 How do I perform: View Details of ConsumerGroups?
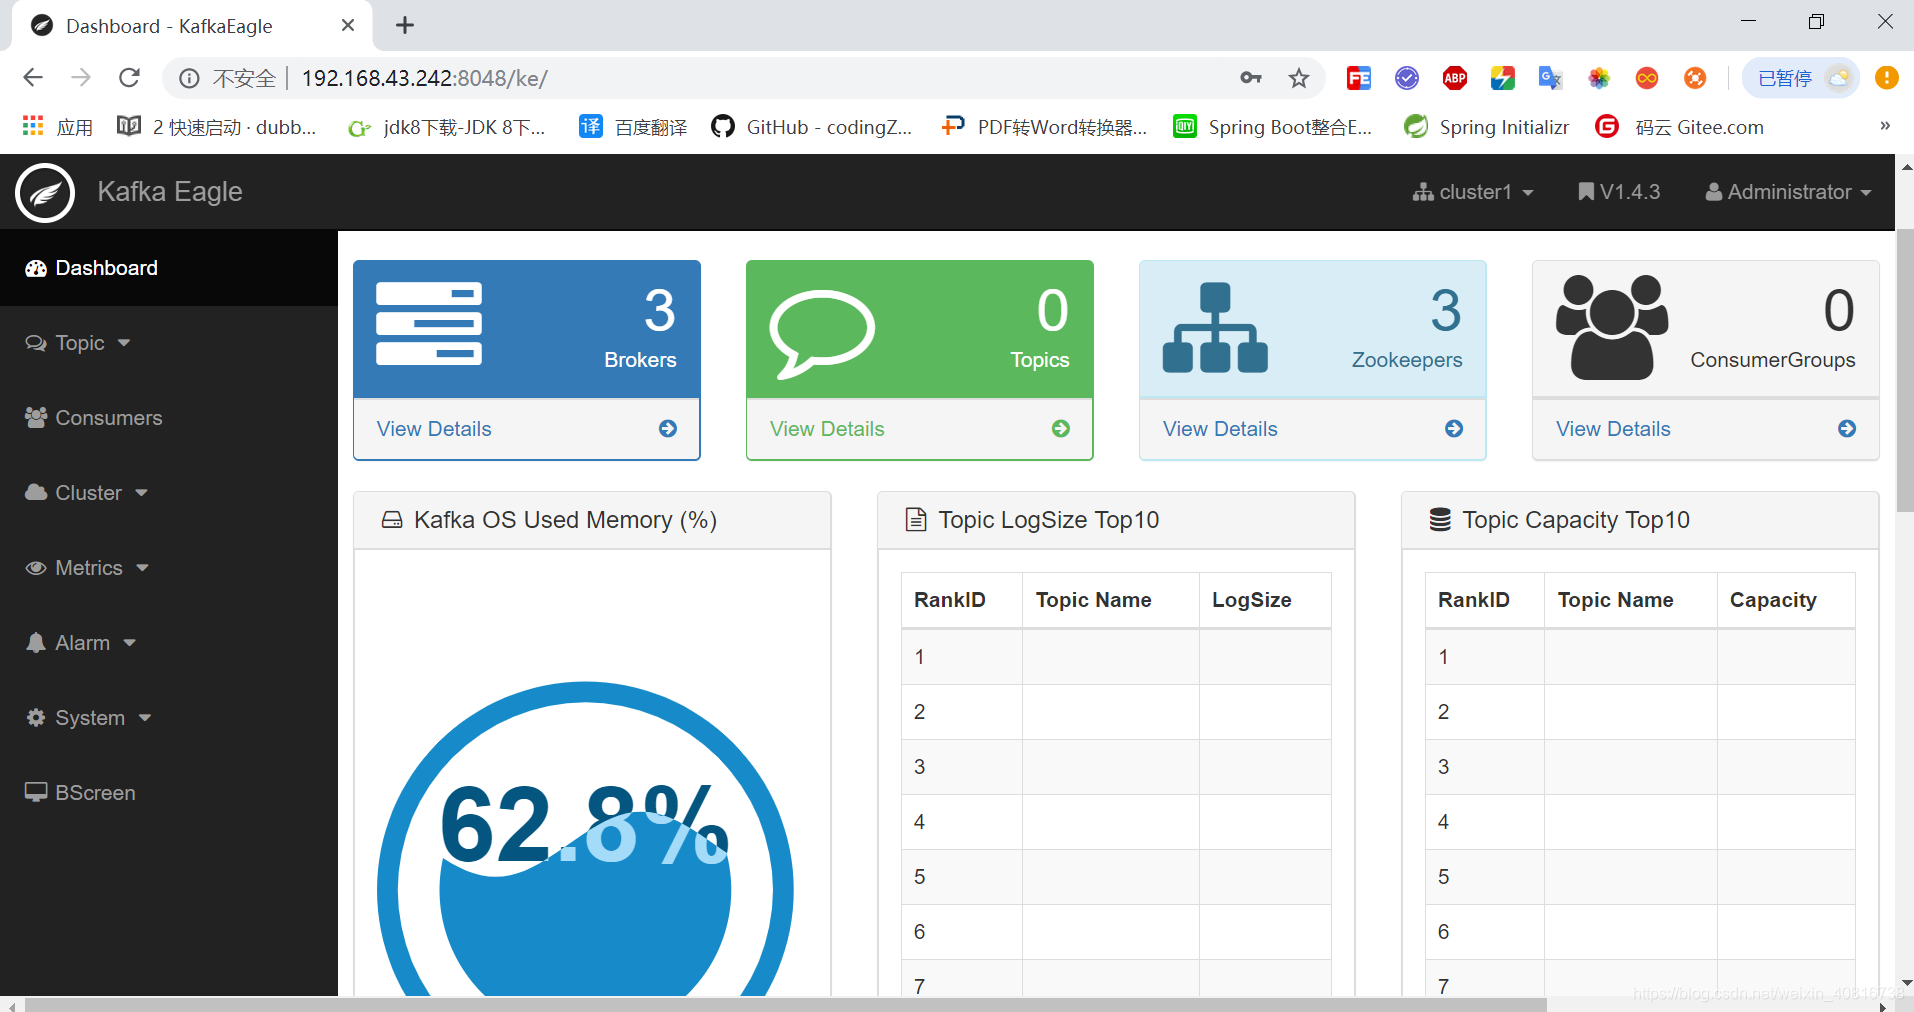click(1613, 429)
